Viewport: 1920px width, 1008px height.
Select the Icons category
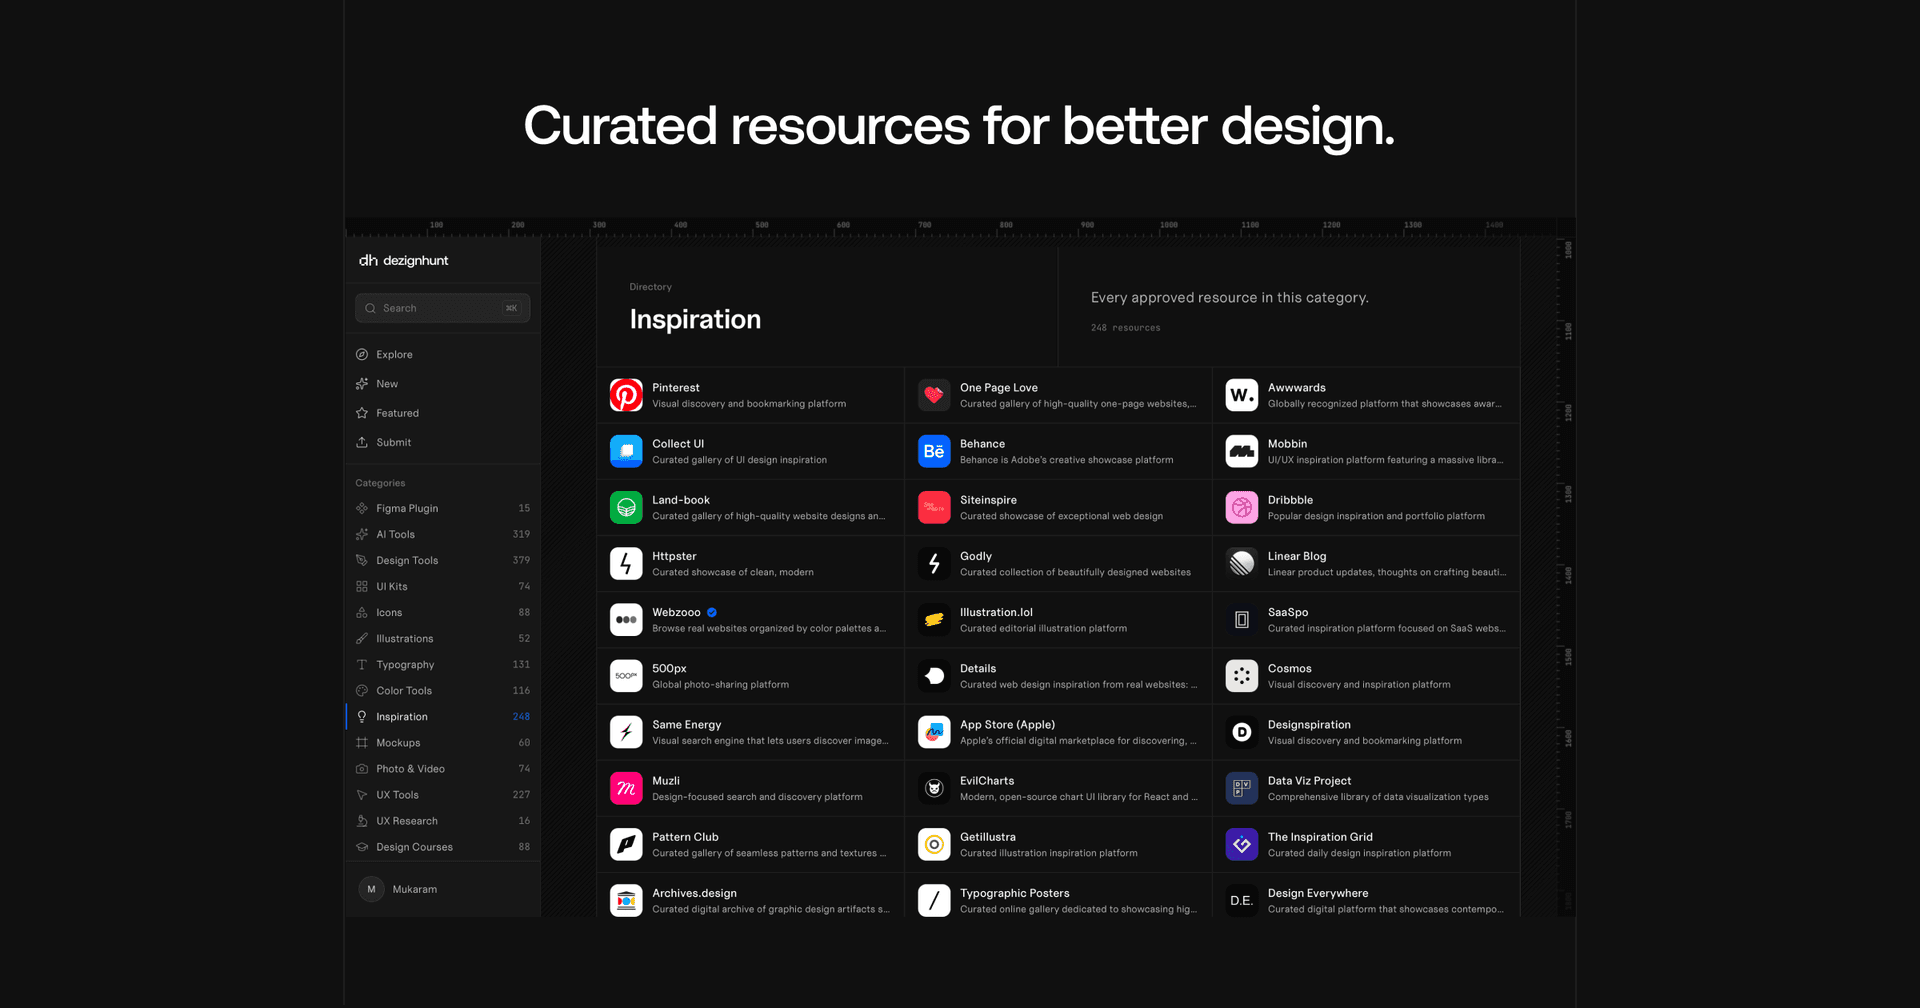tap(442, 612)
